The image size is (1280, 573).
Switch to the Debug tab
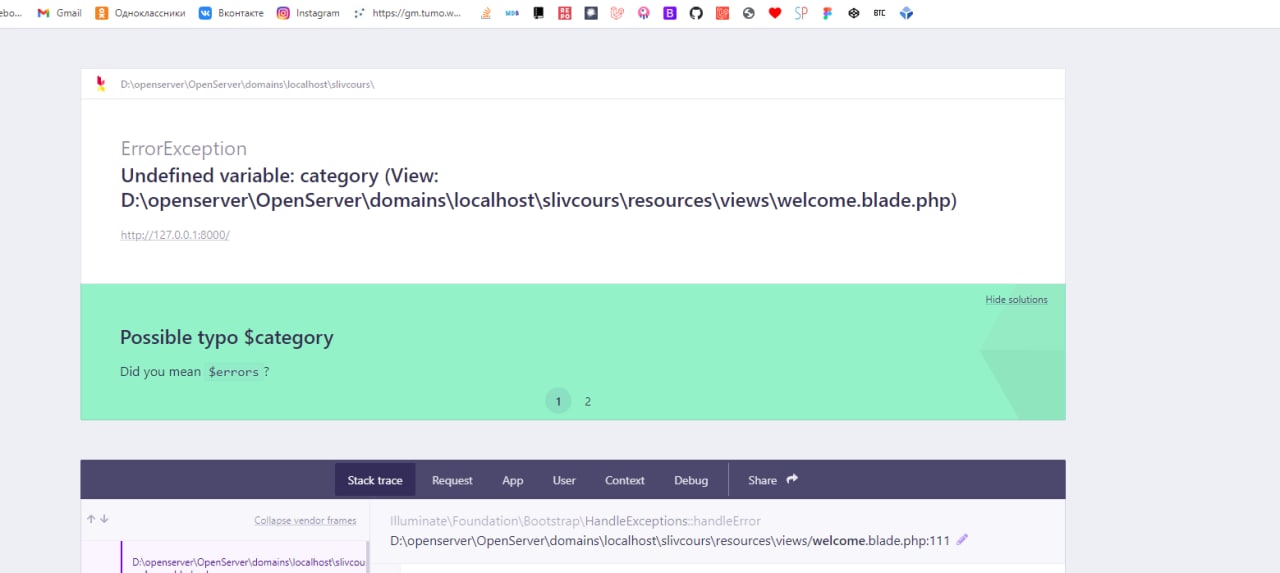point(691,480)
